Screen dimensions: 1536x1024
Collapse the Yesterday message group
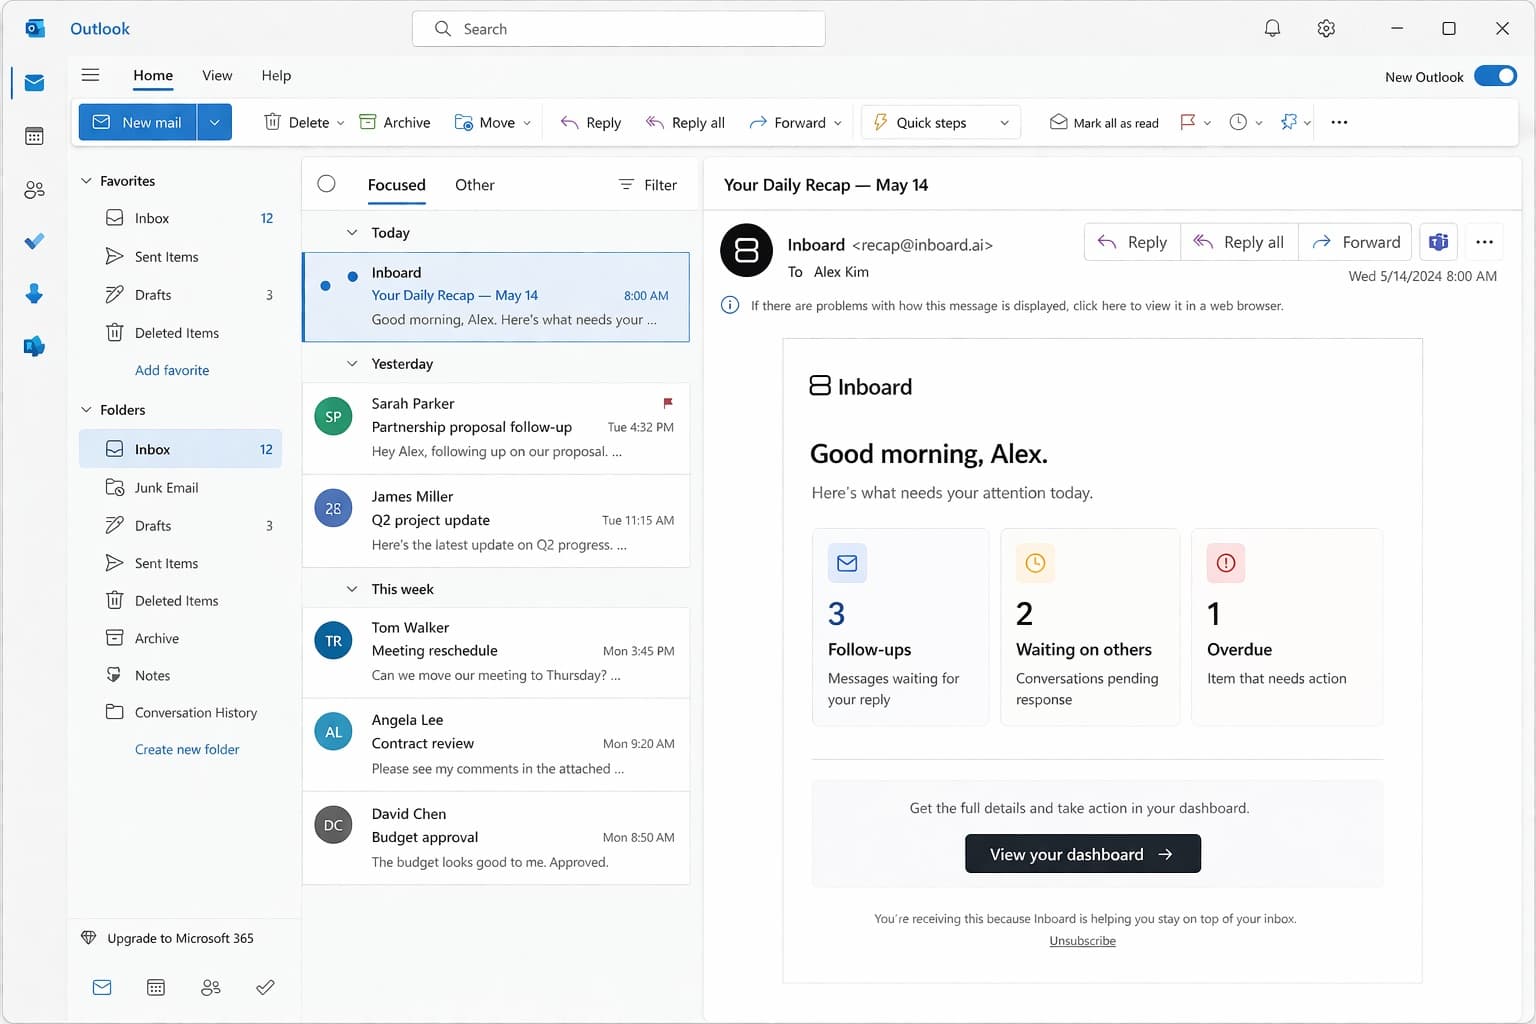pyautogui.click(x=351, y=363)
